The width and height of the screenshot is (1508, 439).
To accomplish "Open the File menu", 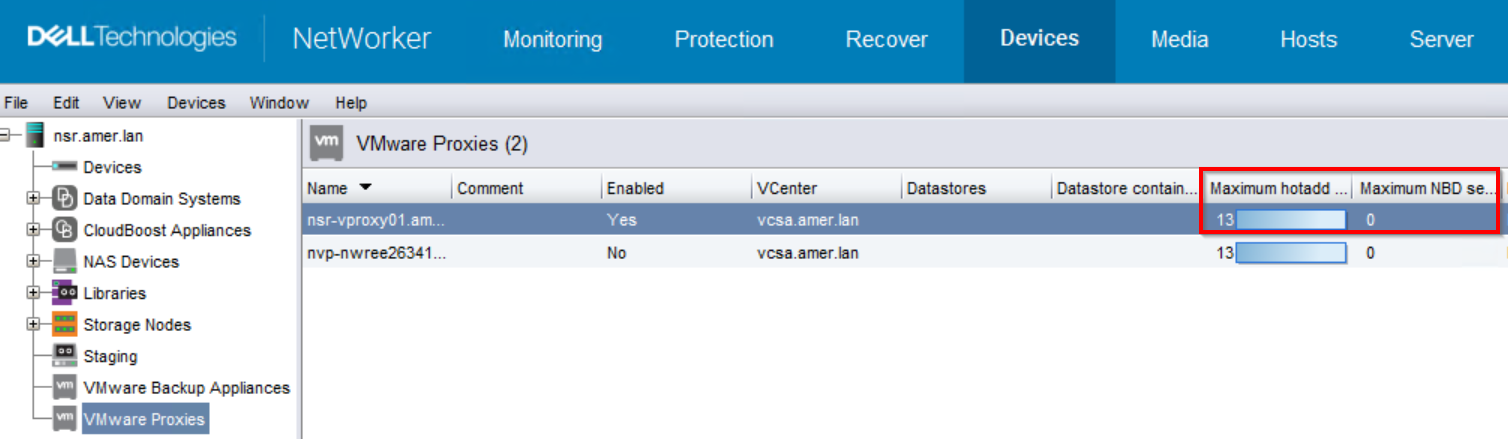I will point(16,103).
